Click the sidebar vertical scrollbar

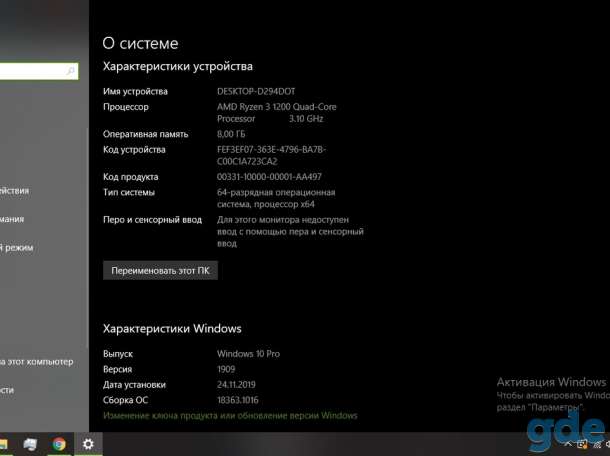pos(87,237)
